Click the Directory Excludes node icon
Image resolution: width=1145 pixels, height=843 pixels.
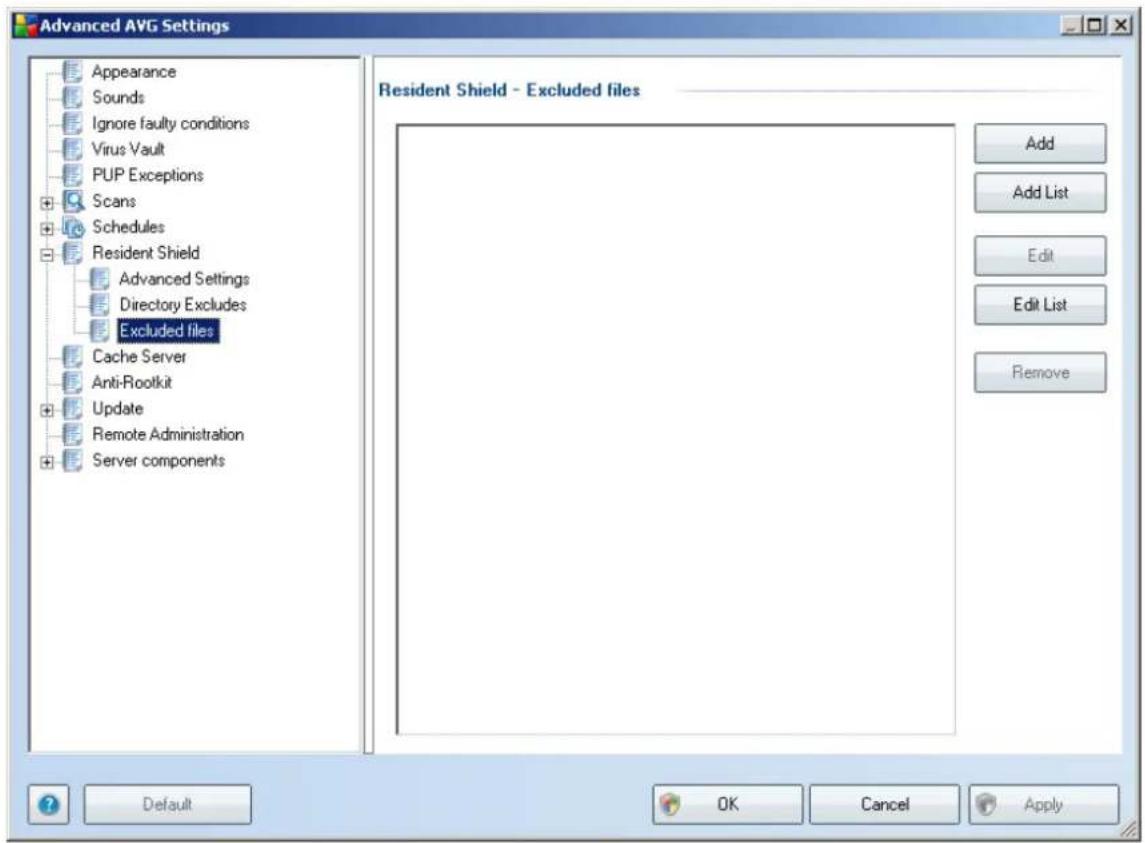coord(99,305)
